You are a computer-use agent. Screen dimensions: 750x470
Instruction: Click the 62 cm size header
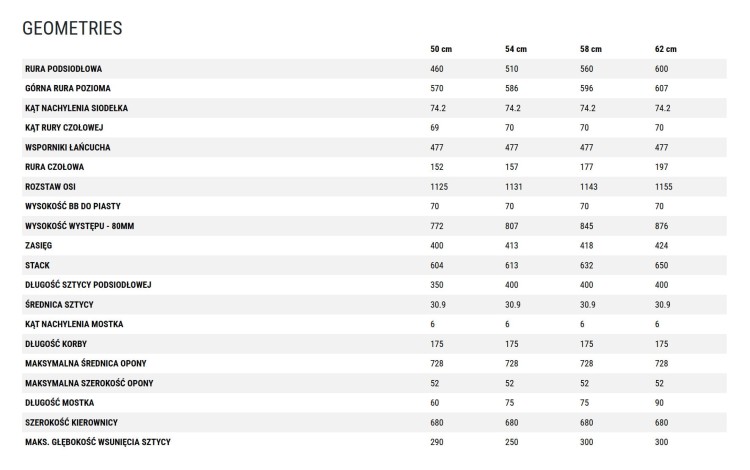click(x=666, y=49)
